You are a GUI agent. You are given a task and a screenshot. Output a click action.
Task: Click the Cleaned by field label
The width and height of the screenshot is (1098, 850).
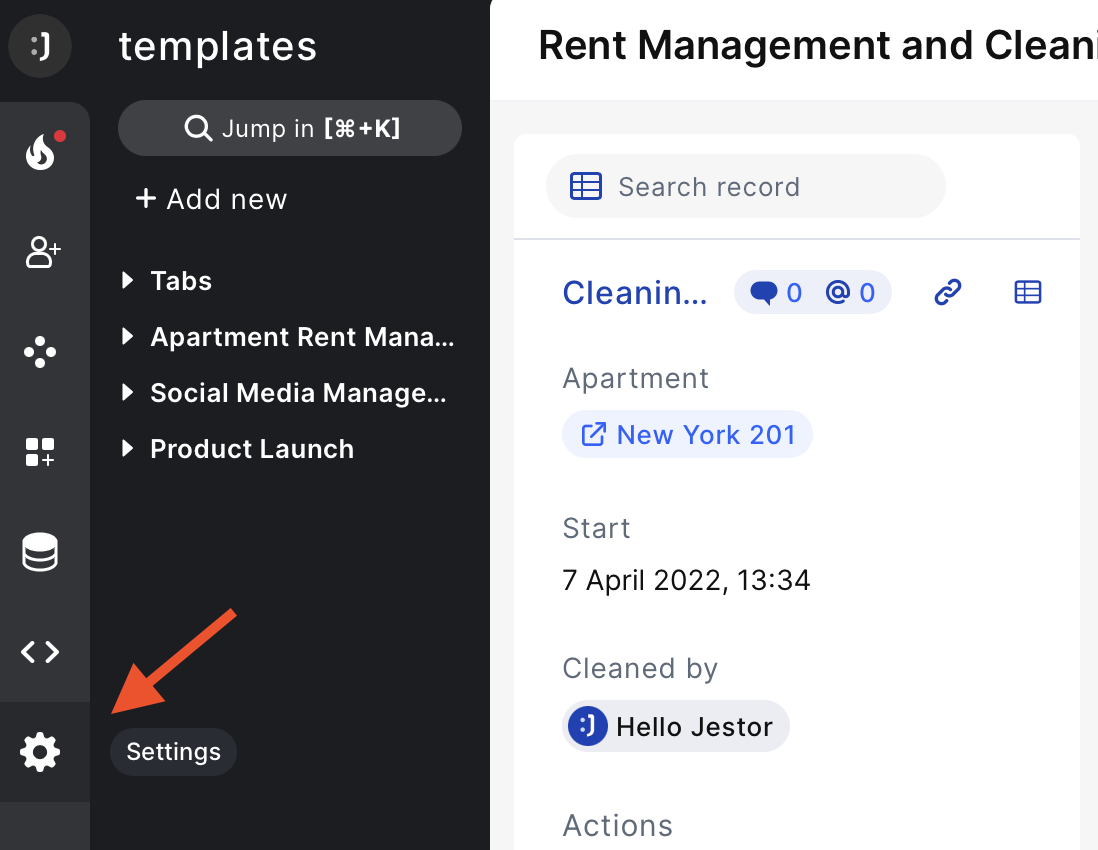point(640,668)
